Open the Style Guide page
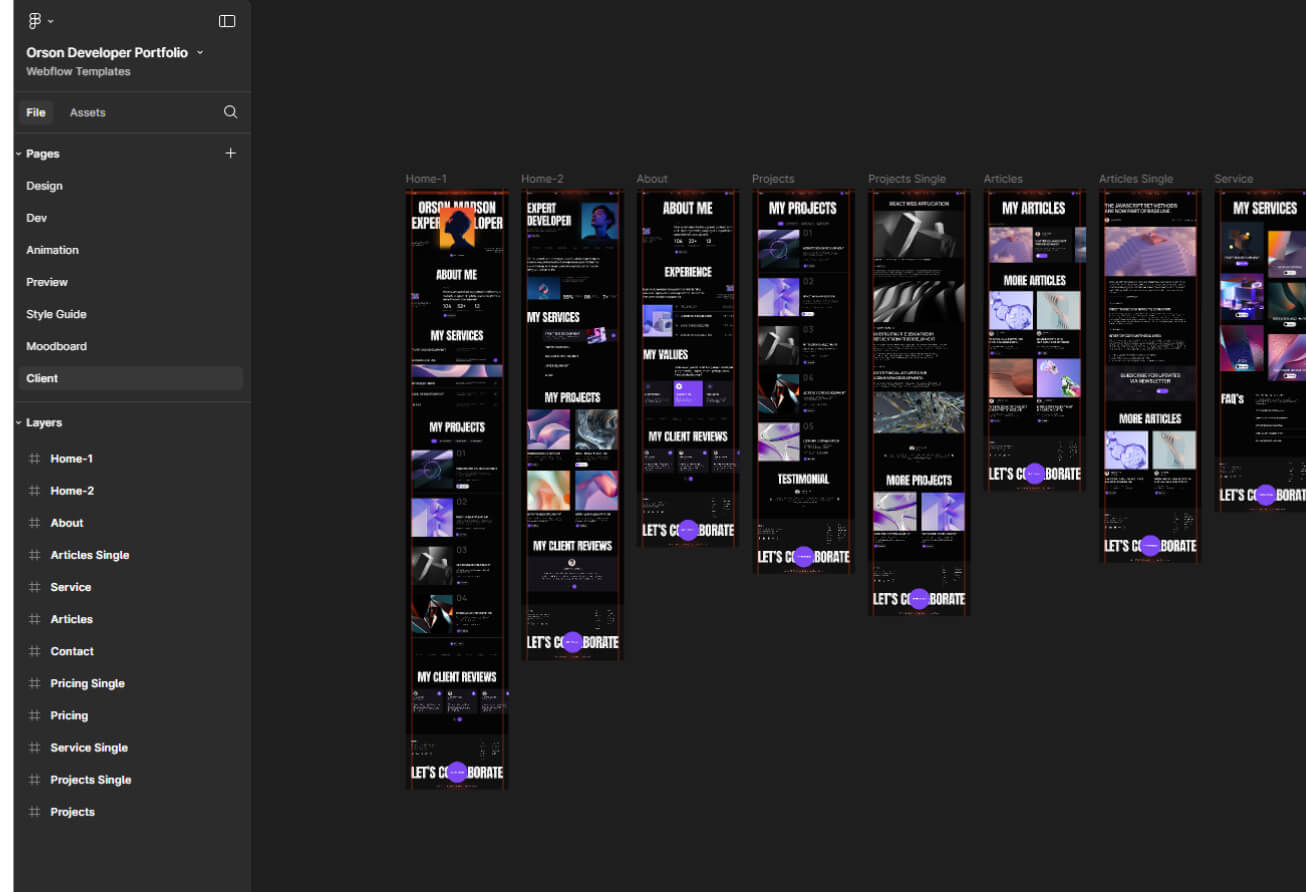The width and height of the screenshot is (1306, 892). point(56,314)
